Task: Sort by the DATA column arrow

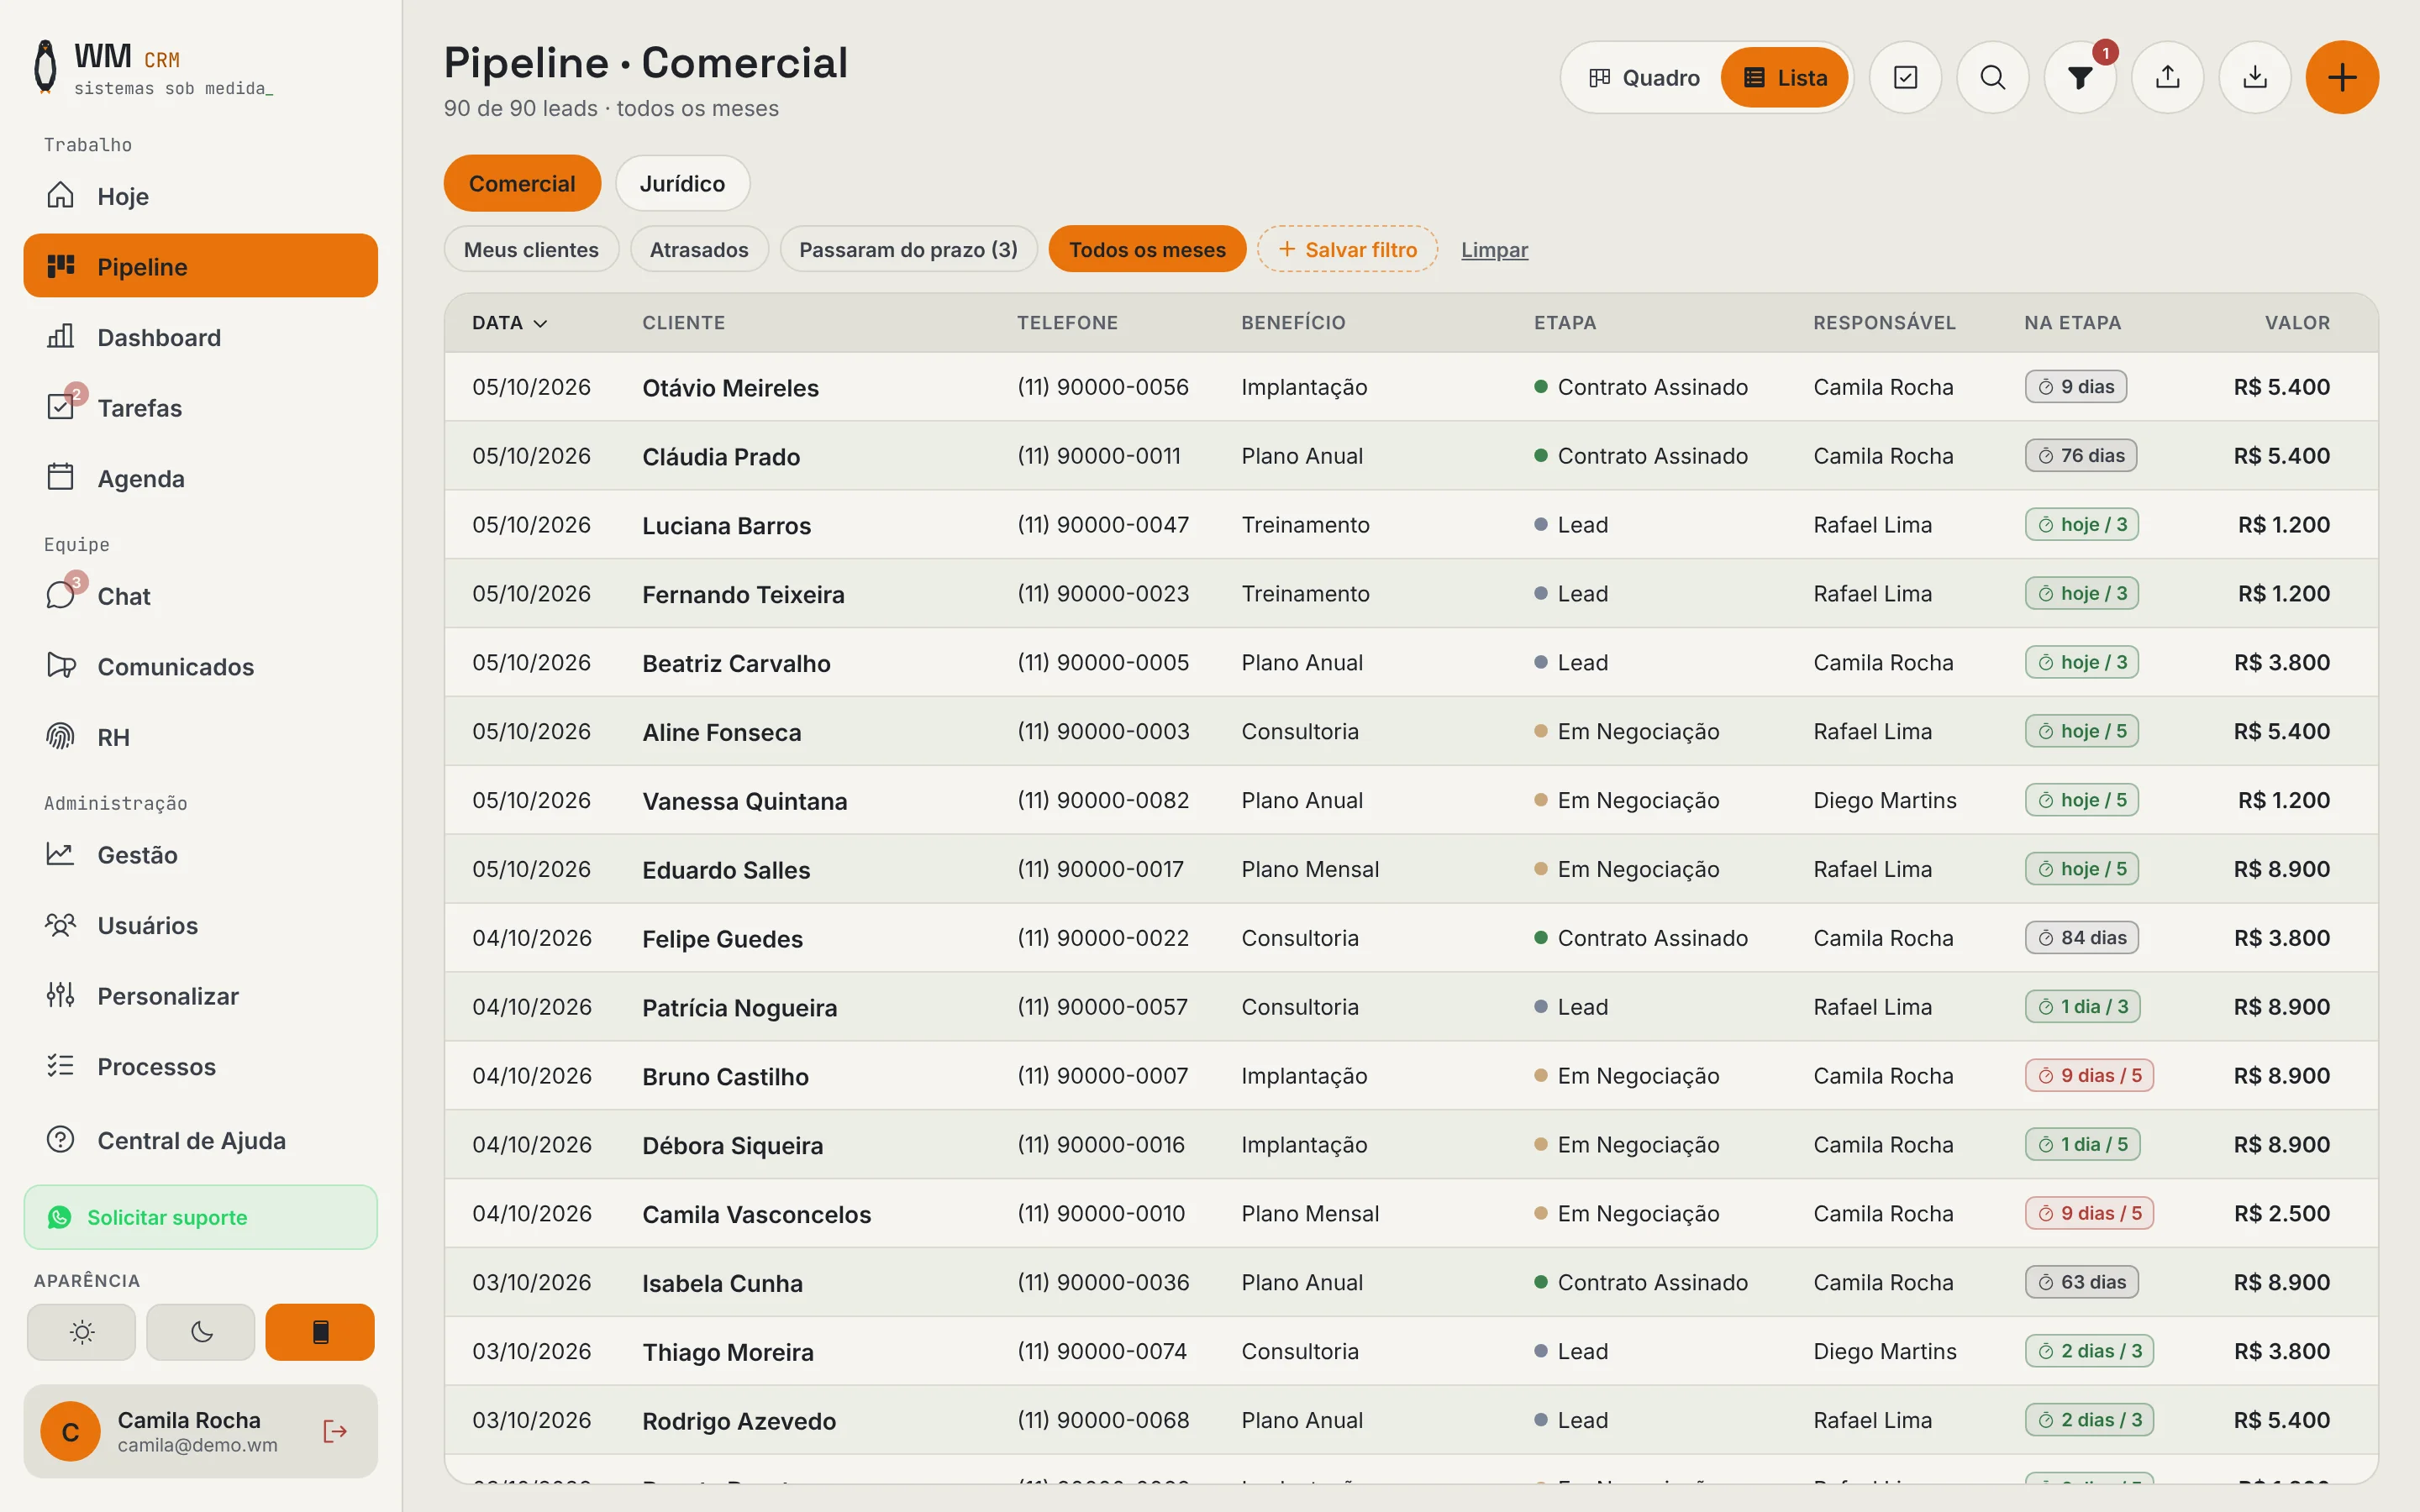Action: [541, 323]
